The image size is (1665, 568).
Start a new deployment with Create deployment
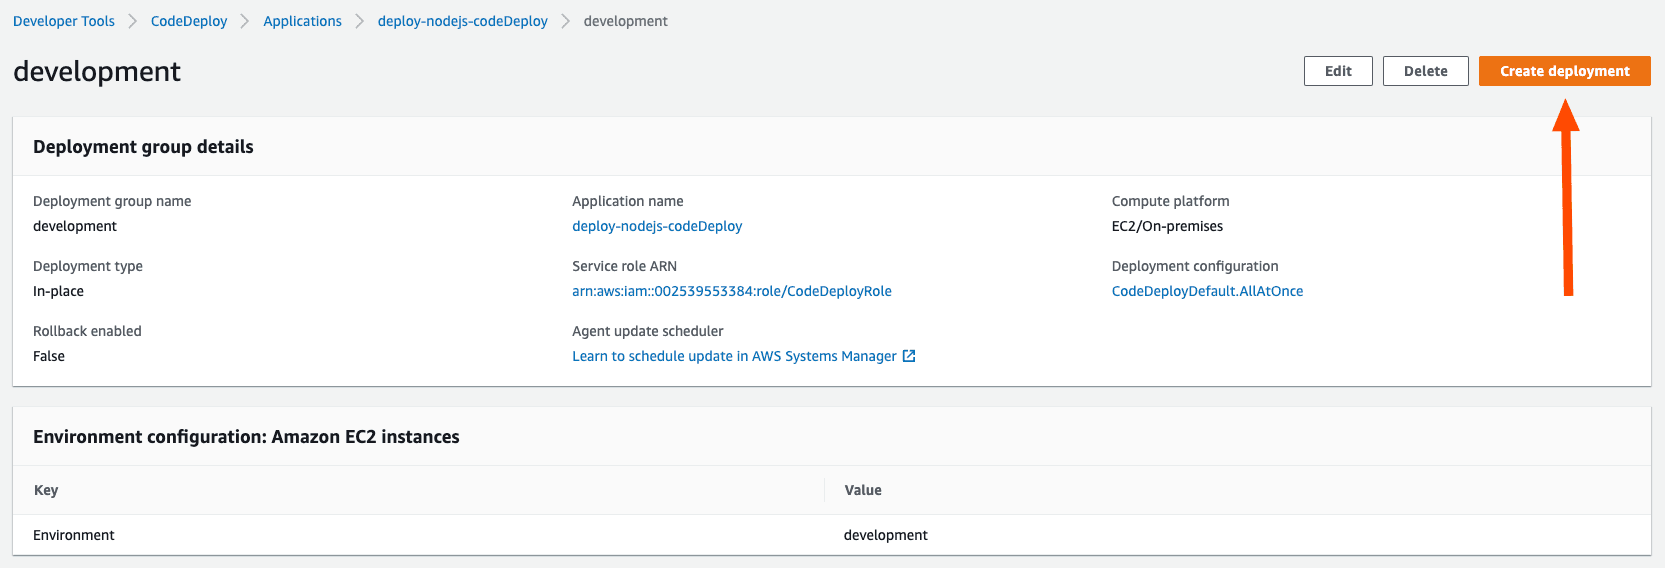1564,71
